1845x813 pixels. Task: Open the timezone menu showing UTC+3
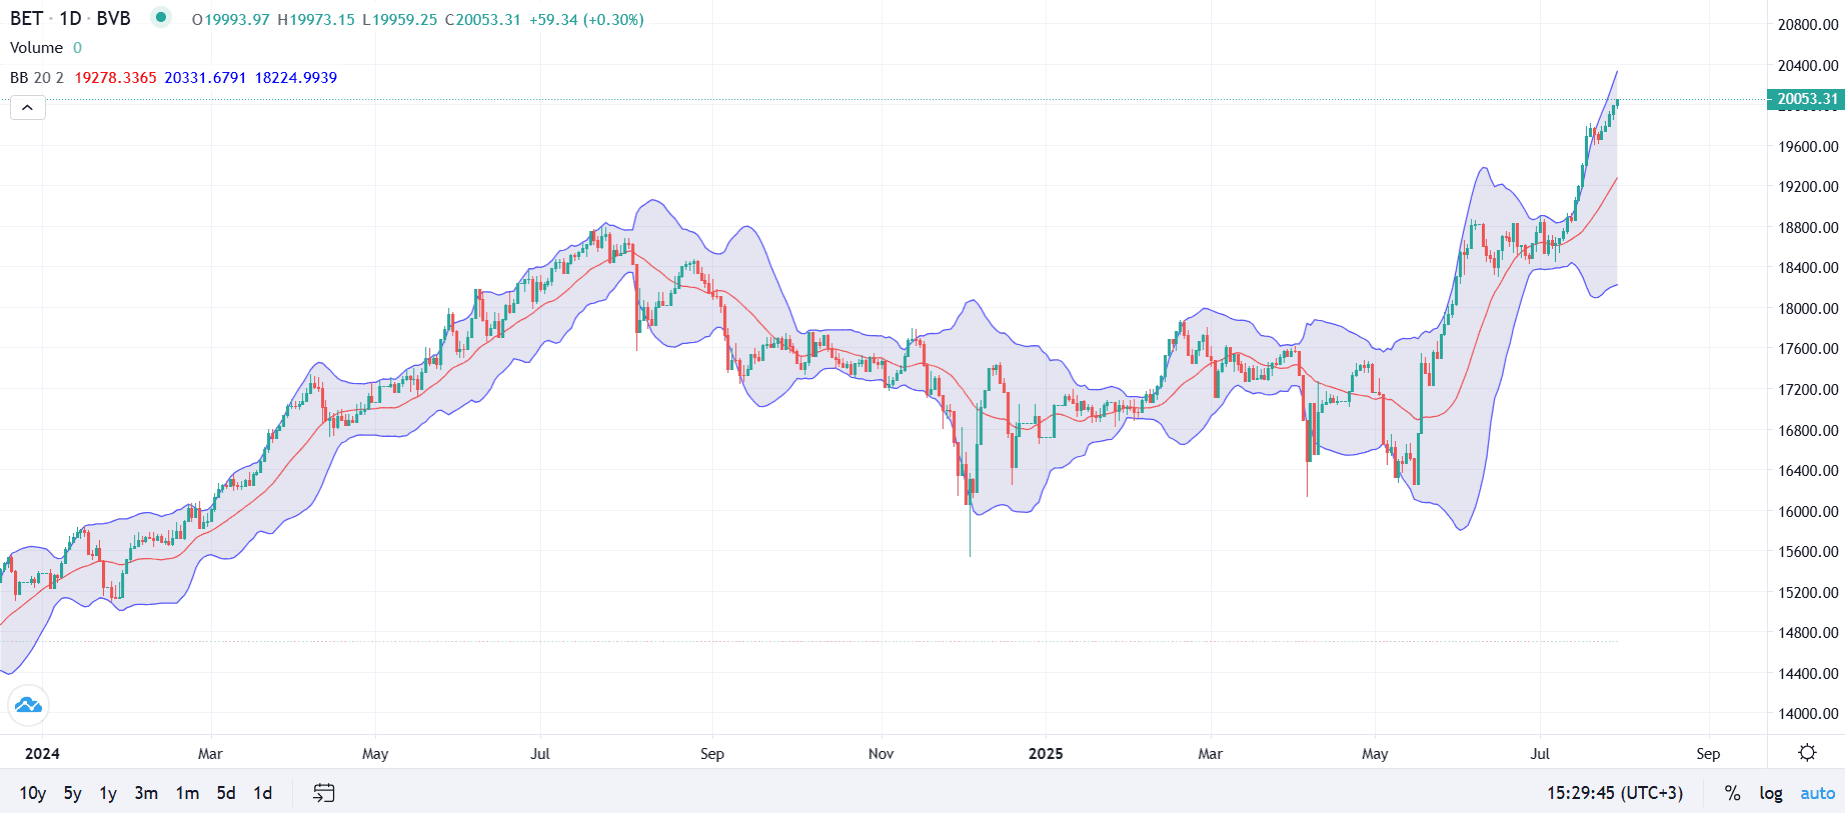tap(1614, 793)
